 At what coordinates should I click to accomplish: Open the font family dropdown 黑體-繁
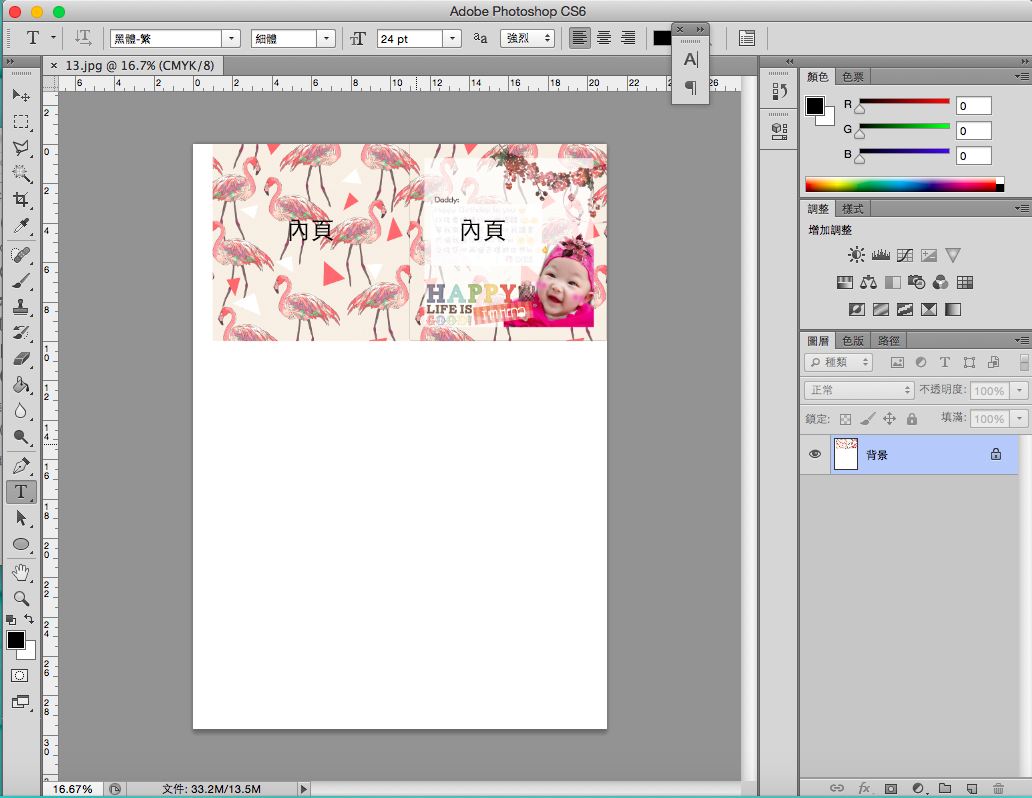[x=233, y=38]
